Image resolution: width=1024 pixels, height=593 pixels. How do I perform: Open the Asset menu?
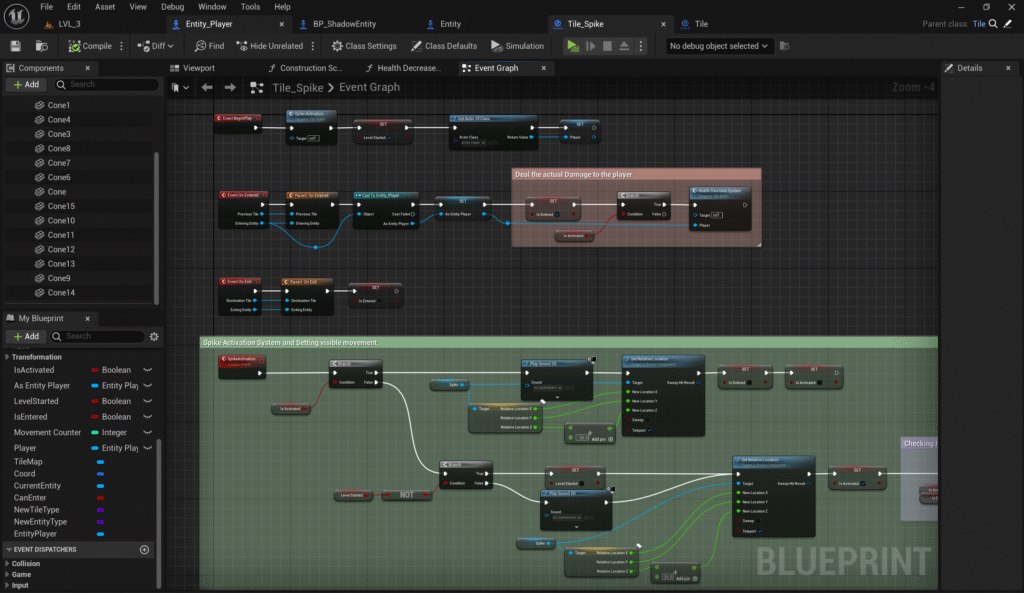pos(104,7)
